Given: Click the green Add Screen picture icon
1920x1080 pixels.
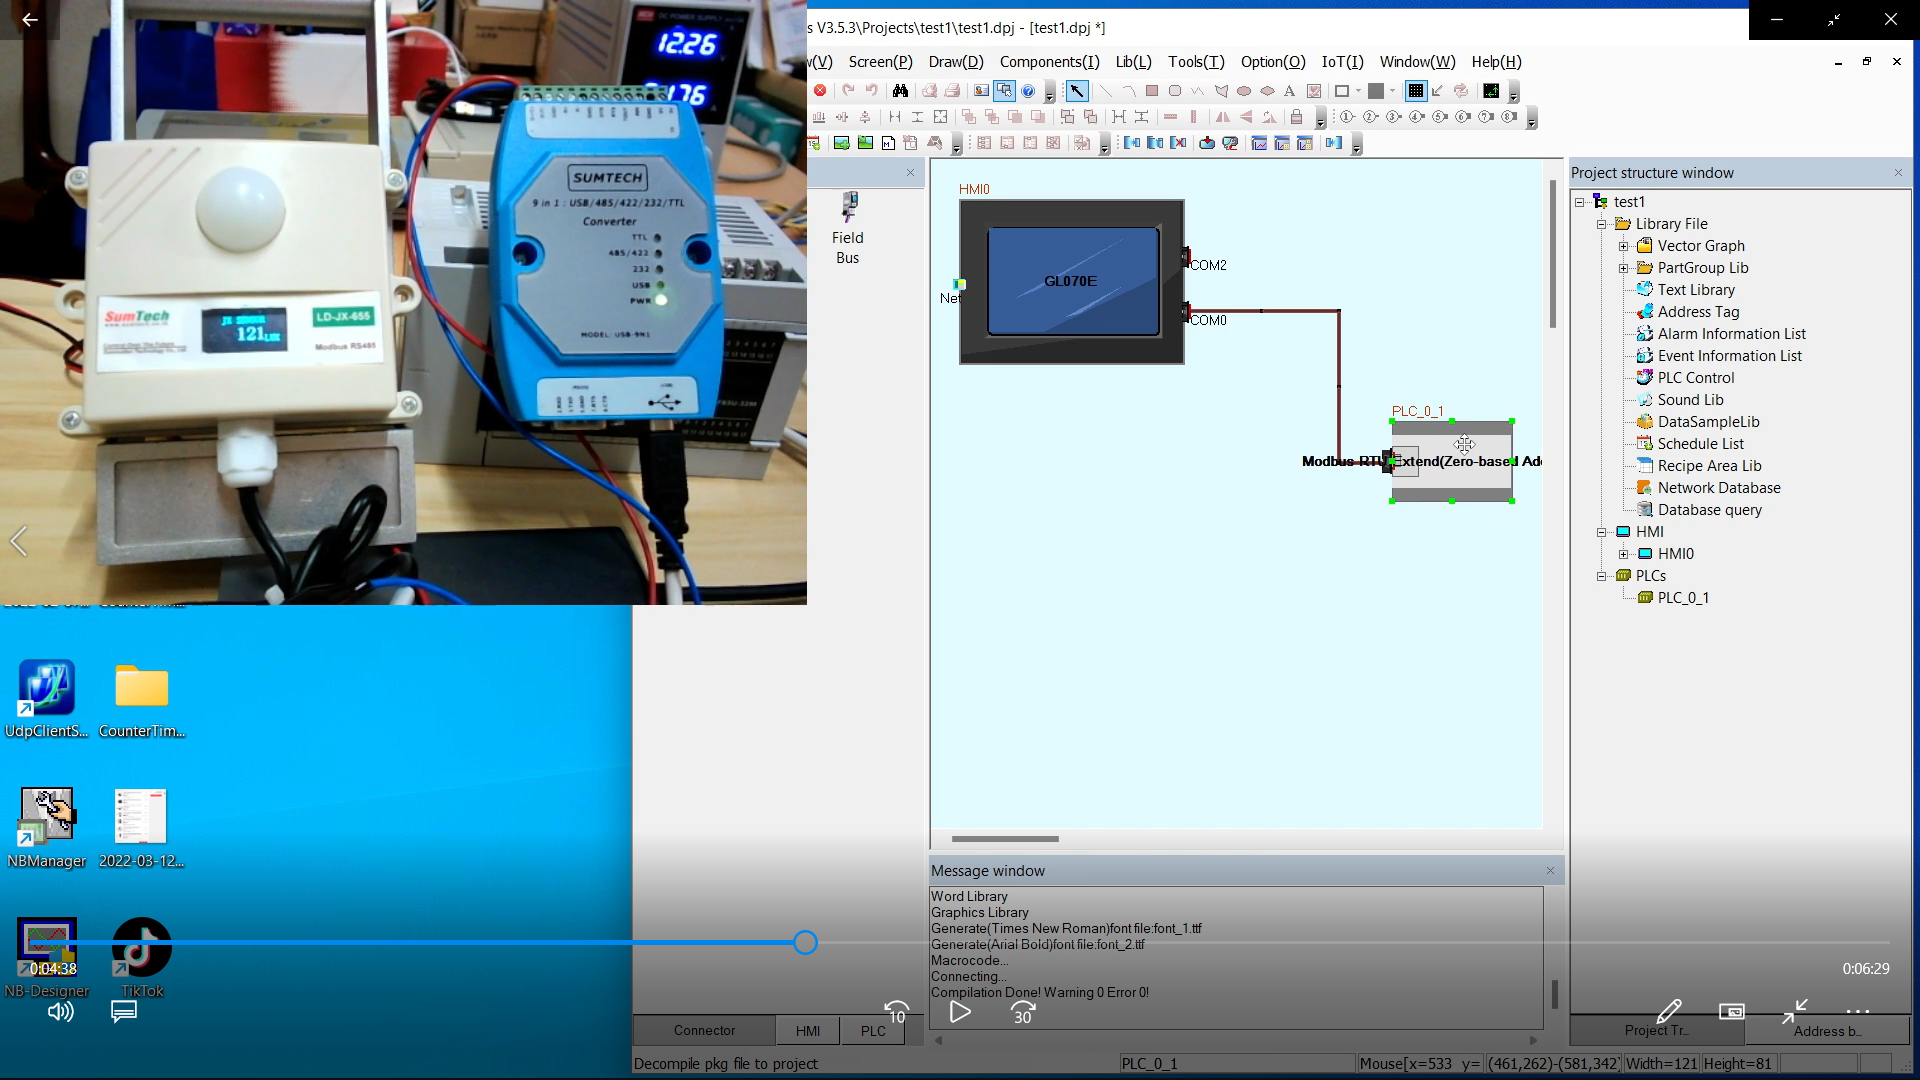Looking at the screenshot, I should [842, 143].
